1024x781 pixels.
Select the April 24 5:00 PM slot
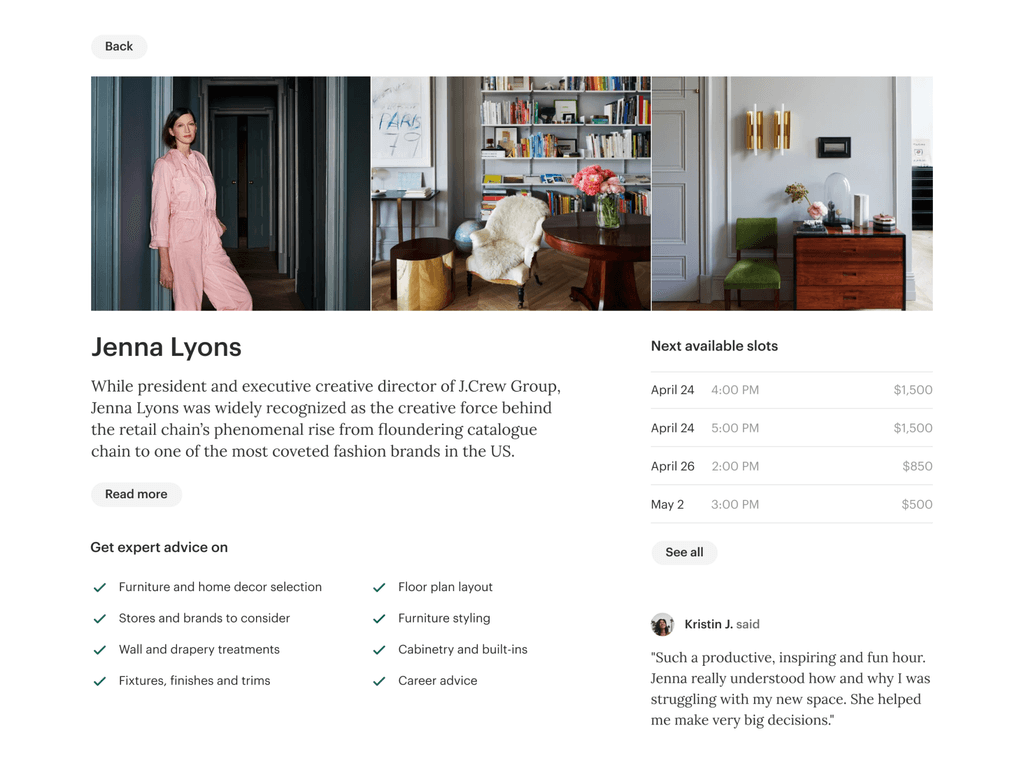pyautogui.click(x=792, y=428)
